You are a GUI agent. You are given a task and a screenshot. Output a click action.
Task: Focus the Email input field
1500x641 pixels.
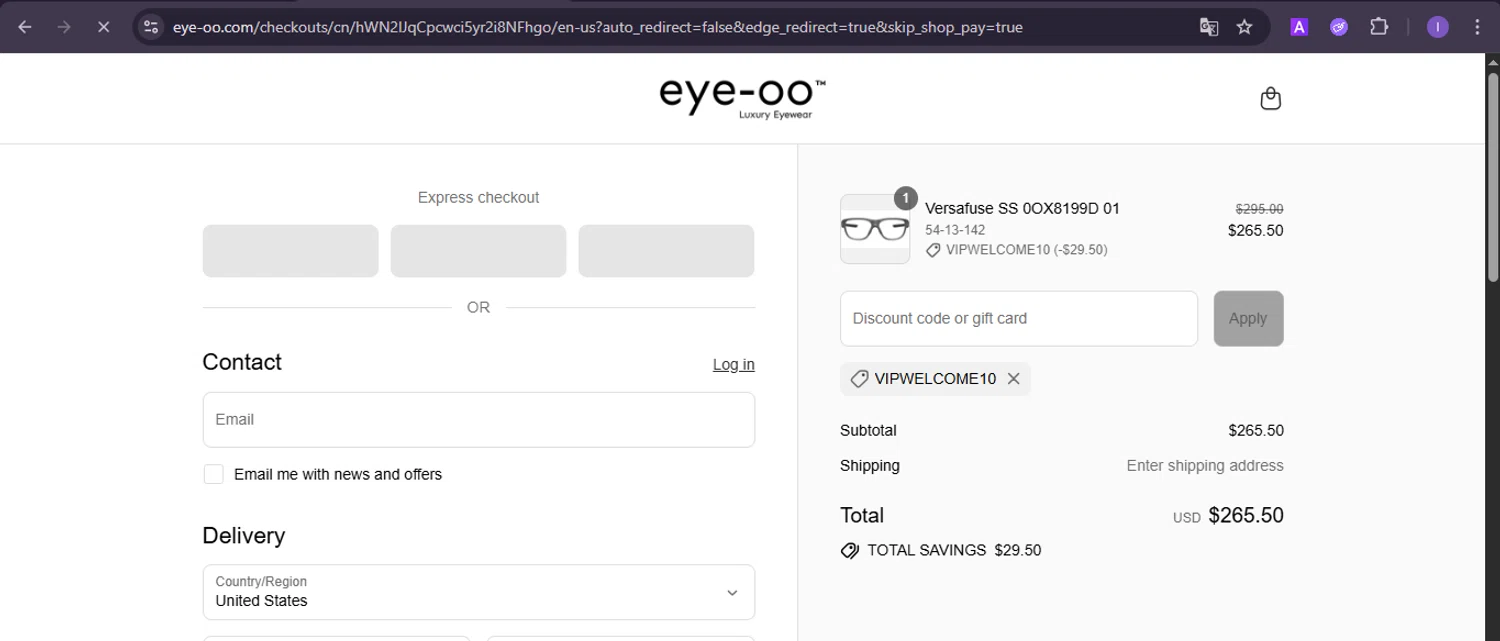click(479, 419)
